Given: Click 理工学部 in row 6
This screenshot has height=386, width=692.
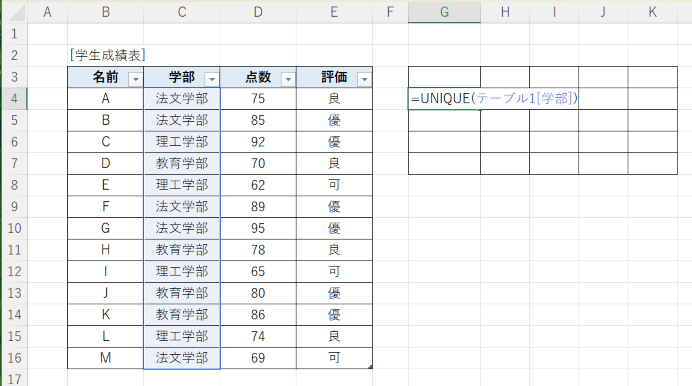Looking at the screenshot, I should [x=182, y=142].
